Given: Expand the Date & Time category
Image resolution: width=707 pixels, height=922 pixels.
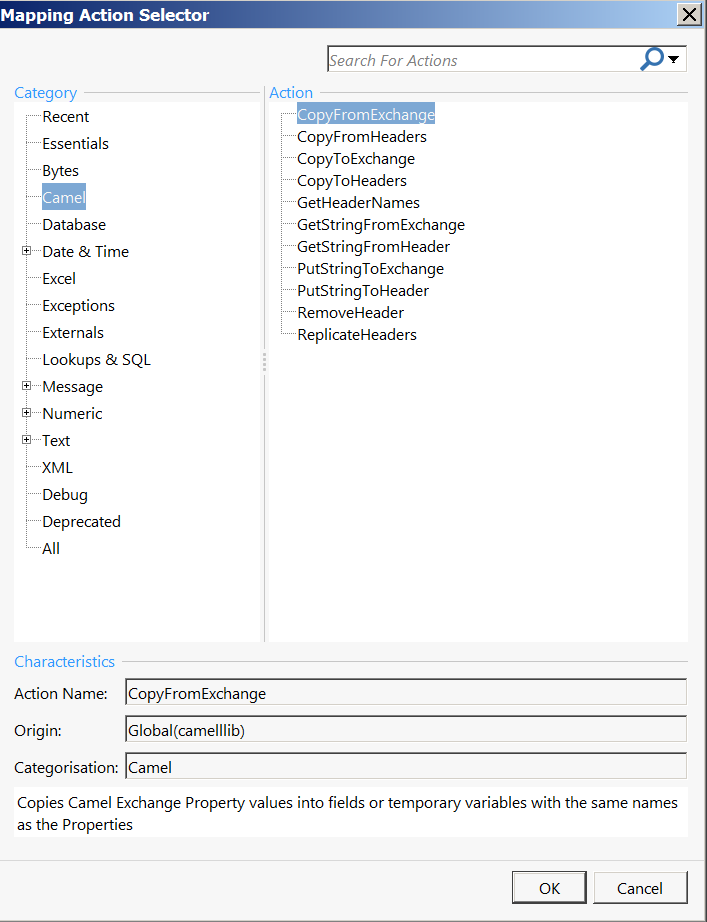Looking at the screenshot, I should [x=27, y=251].
